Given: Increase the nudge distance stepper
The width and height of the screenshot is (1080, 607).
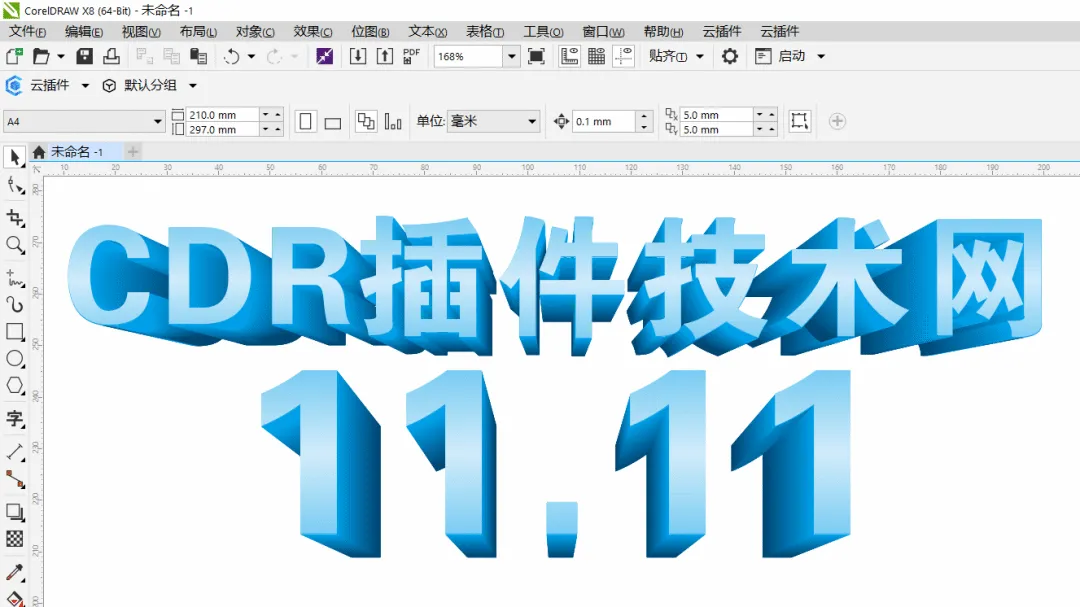Looking at the screenshot, I should (643, 116).
